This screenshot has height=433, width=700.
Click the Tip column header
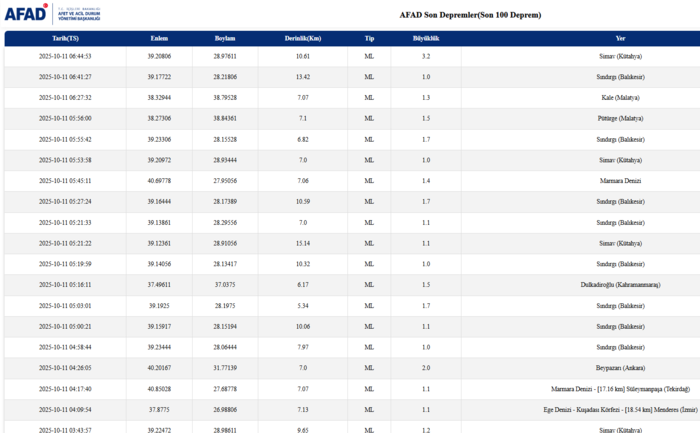click(x=369, y=38)
